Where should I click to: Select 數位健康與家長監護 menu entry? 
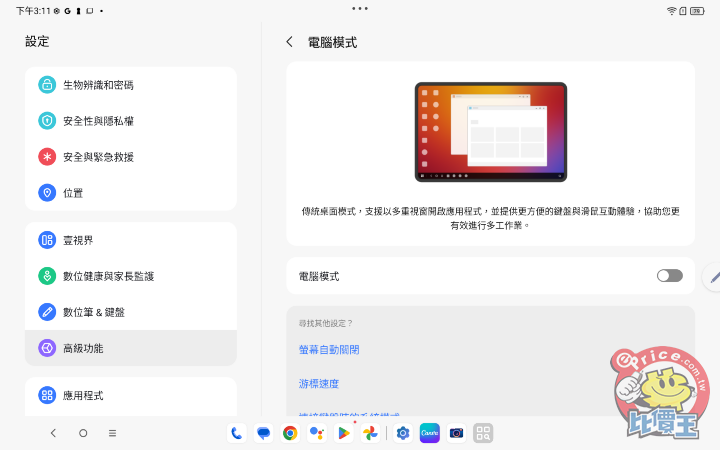coord(131,276)
